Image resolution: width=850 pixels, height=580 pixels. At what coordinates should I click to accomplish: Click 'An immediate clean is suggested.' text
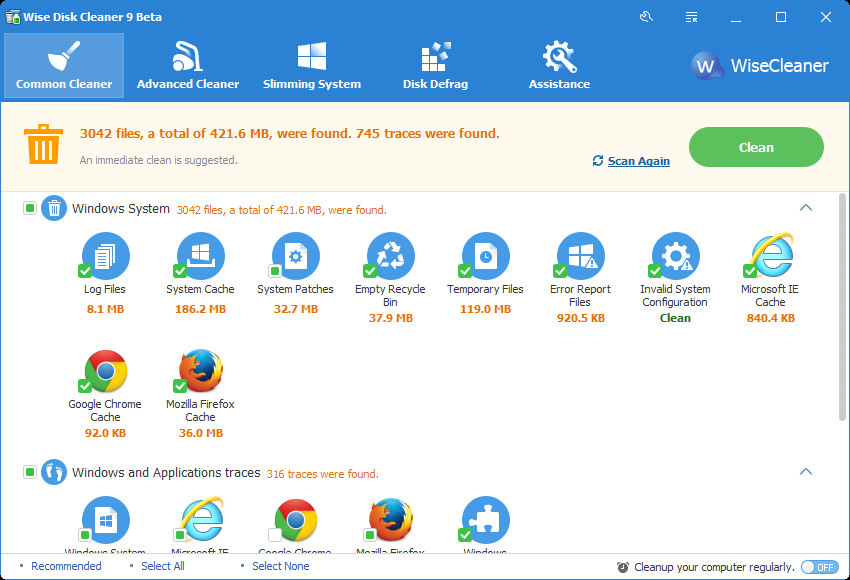159,160
